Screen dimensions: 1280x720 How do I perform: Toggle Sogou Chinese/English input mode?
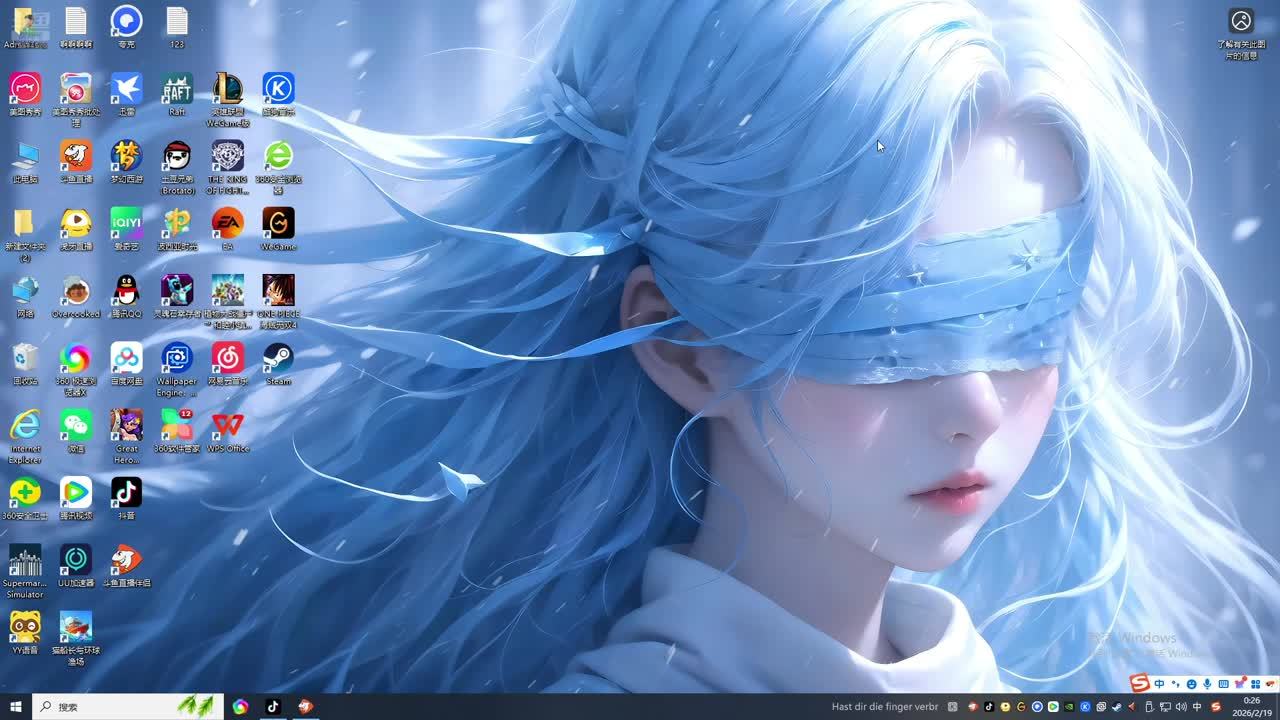[1159, 684]
